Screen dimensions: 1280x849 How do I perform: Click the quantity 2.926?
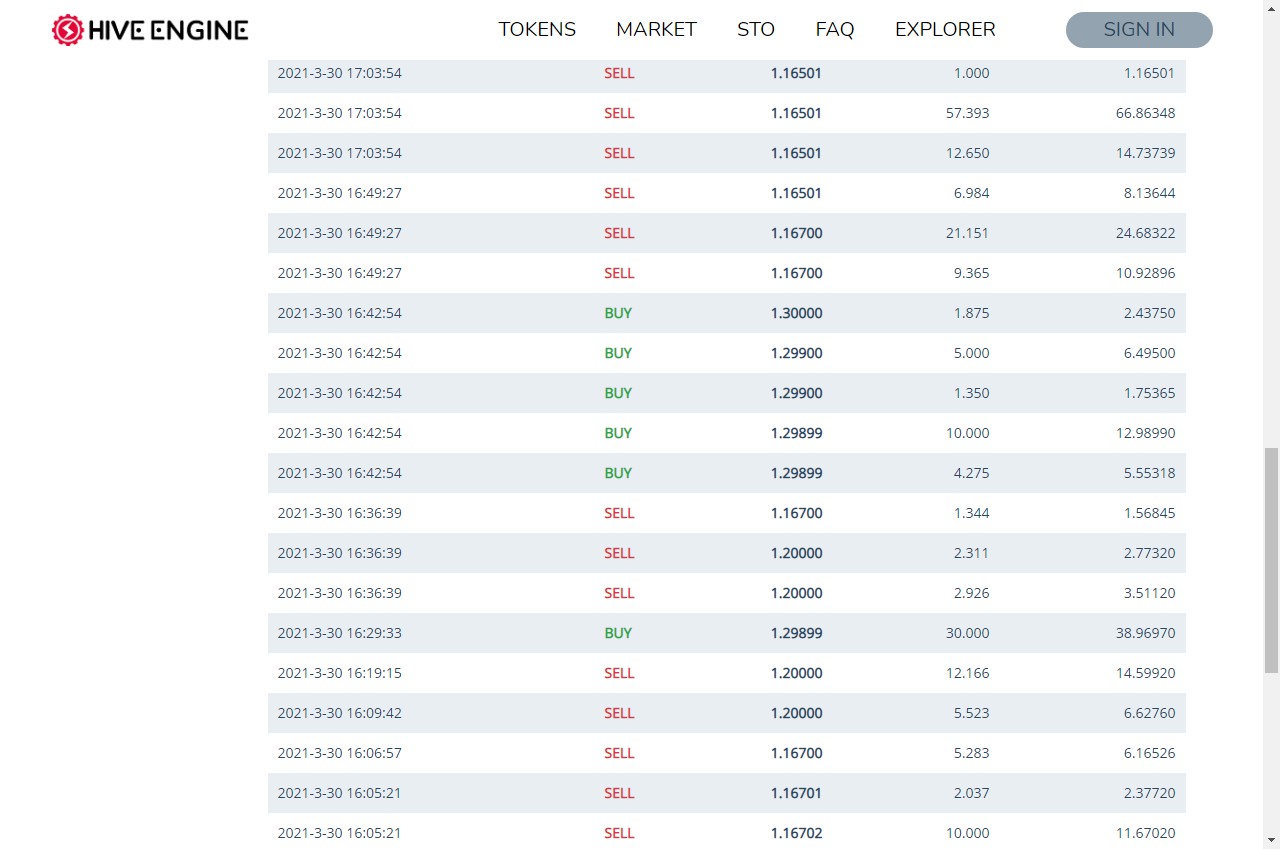[x=971, y=593]
